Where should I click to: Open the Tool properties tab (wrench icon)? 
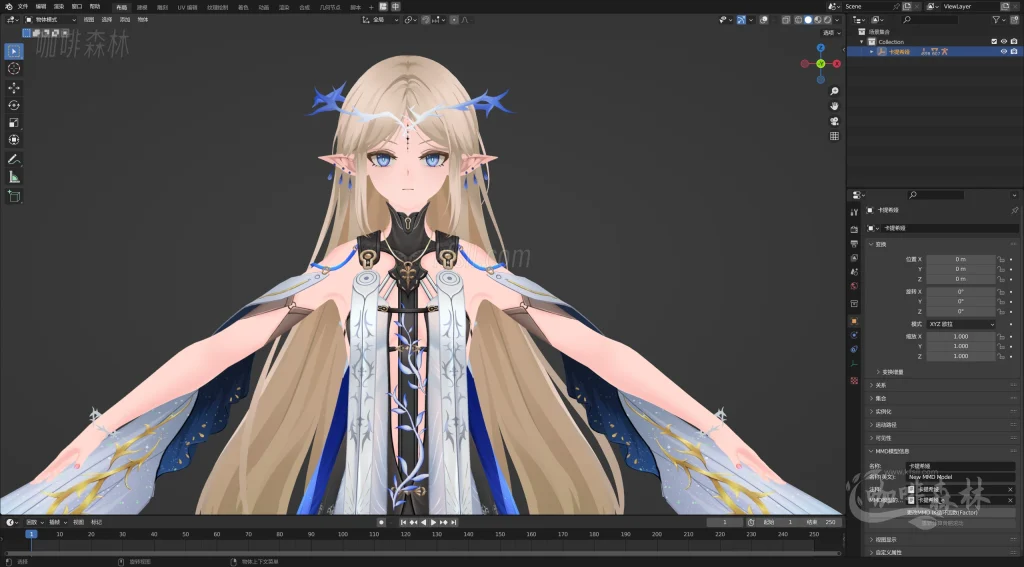[x=854, y=212]
